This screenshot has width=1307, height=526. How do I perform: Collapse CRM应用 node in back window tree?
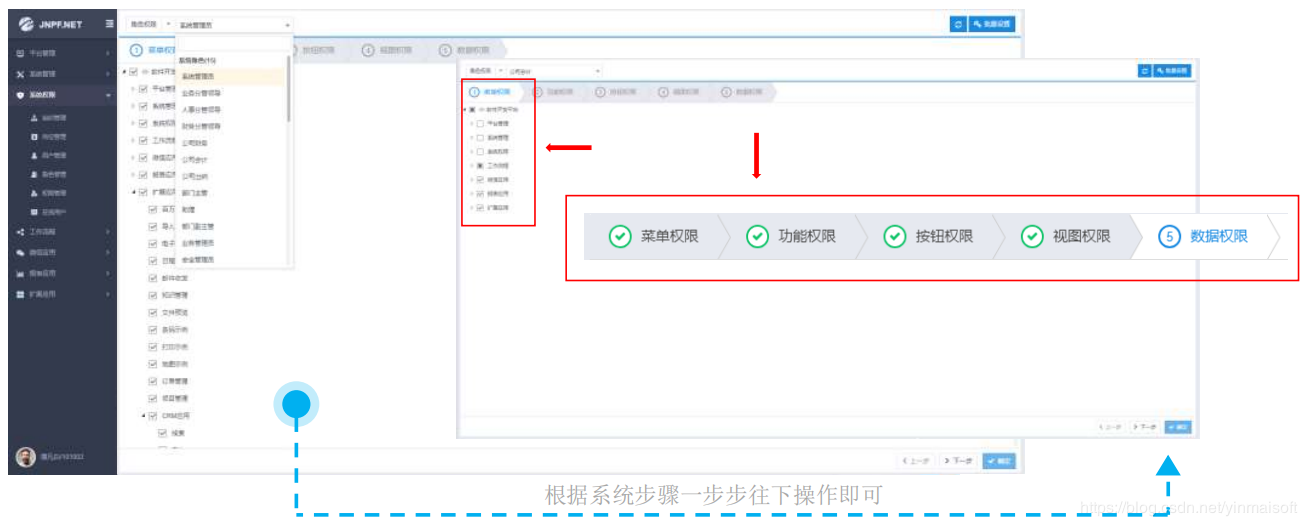(143, 416)
